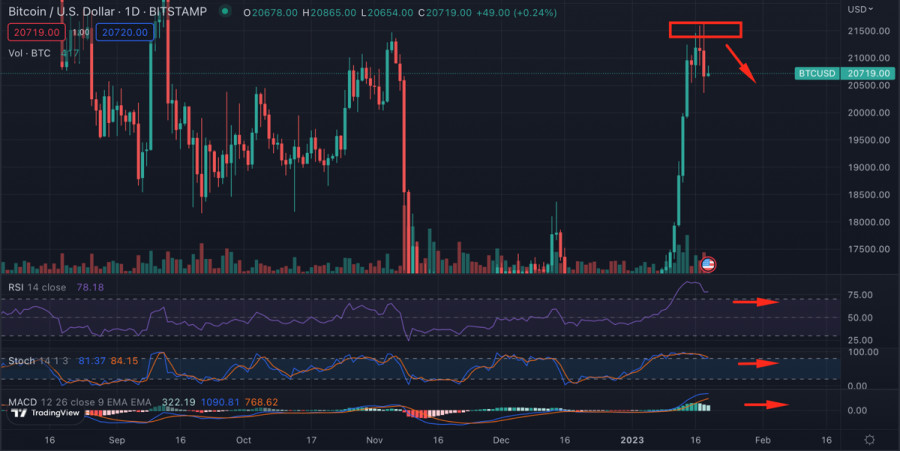Click the RSI value 78.18
The width and height of the screenshot is (900, 451).
[90, 287]
